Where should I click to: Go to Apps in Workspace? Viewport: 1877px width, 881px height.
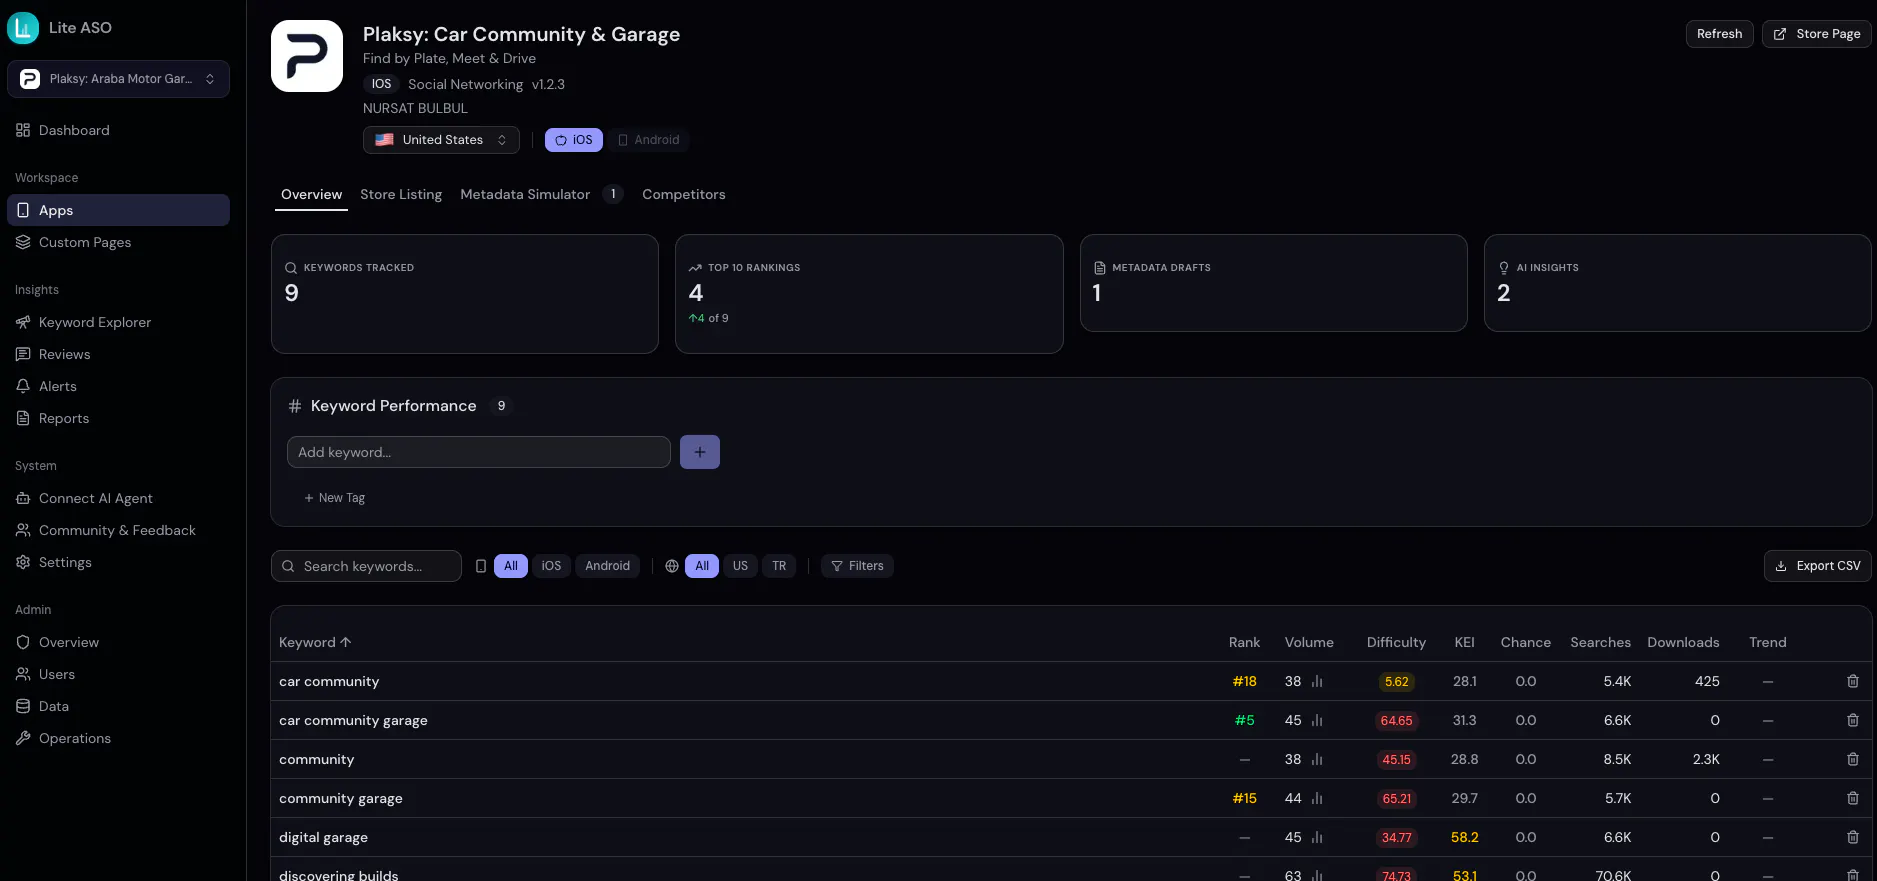click(x=118, y=210)
